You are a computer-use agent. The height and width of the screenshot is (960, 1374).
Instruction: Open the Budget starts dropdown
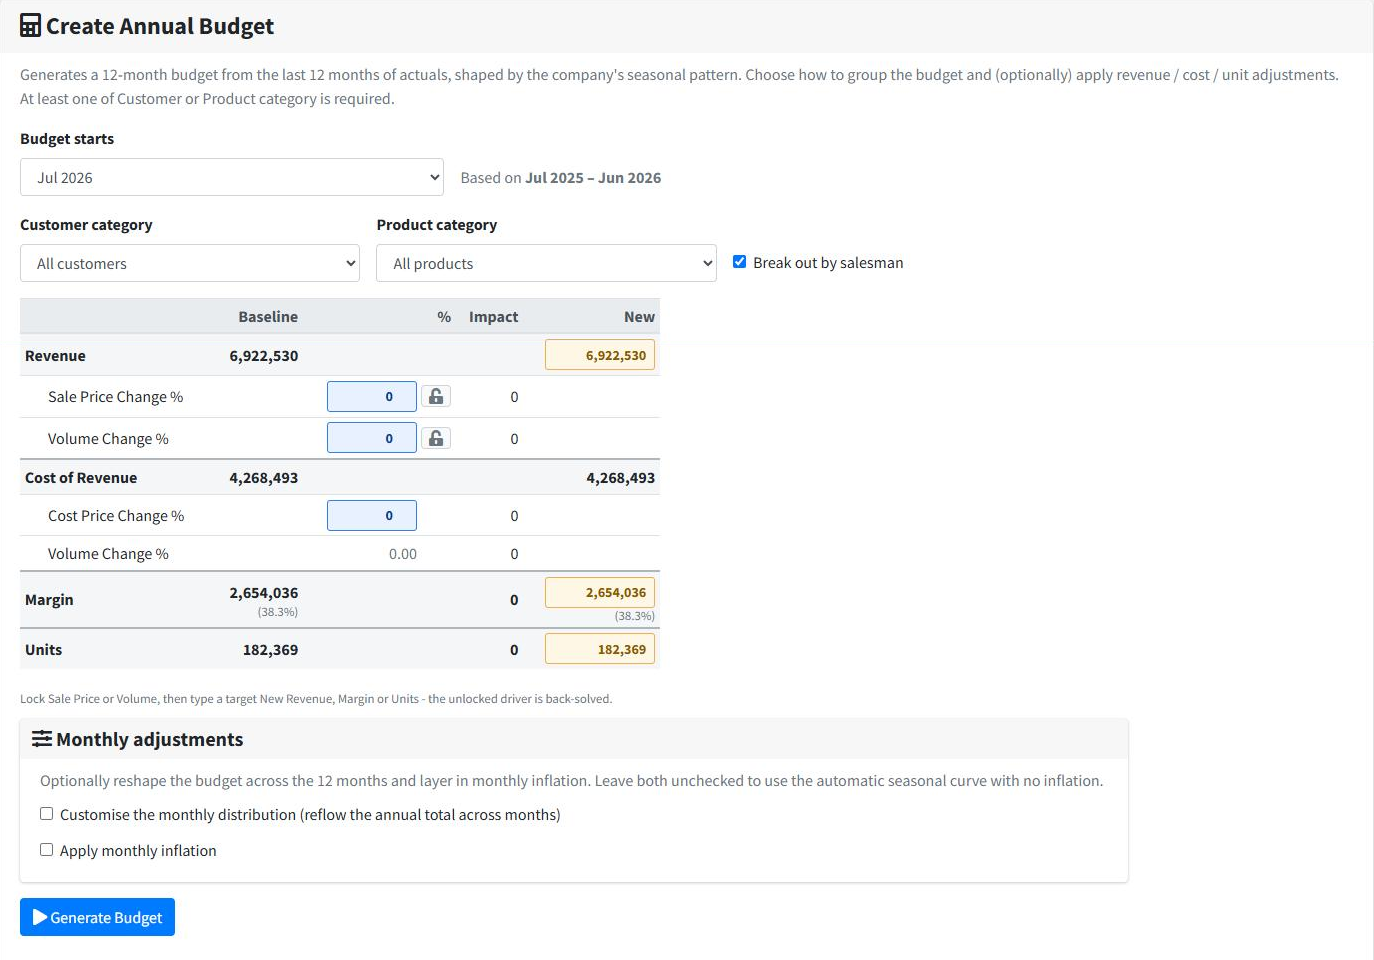point(231,177)
